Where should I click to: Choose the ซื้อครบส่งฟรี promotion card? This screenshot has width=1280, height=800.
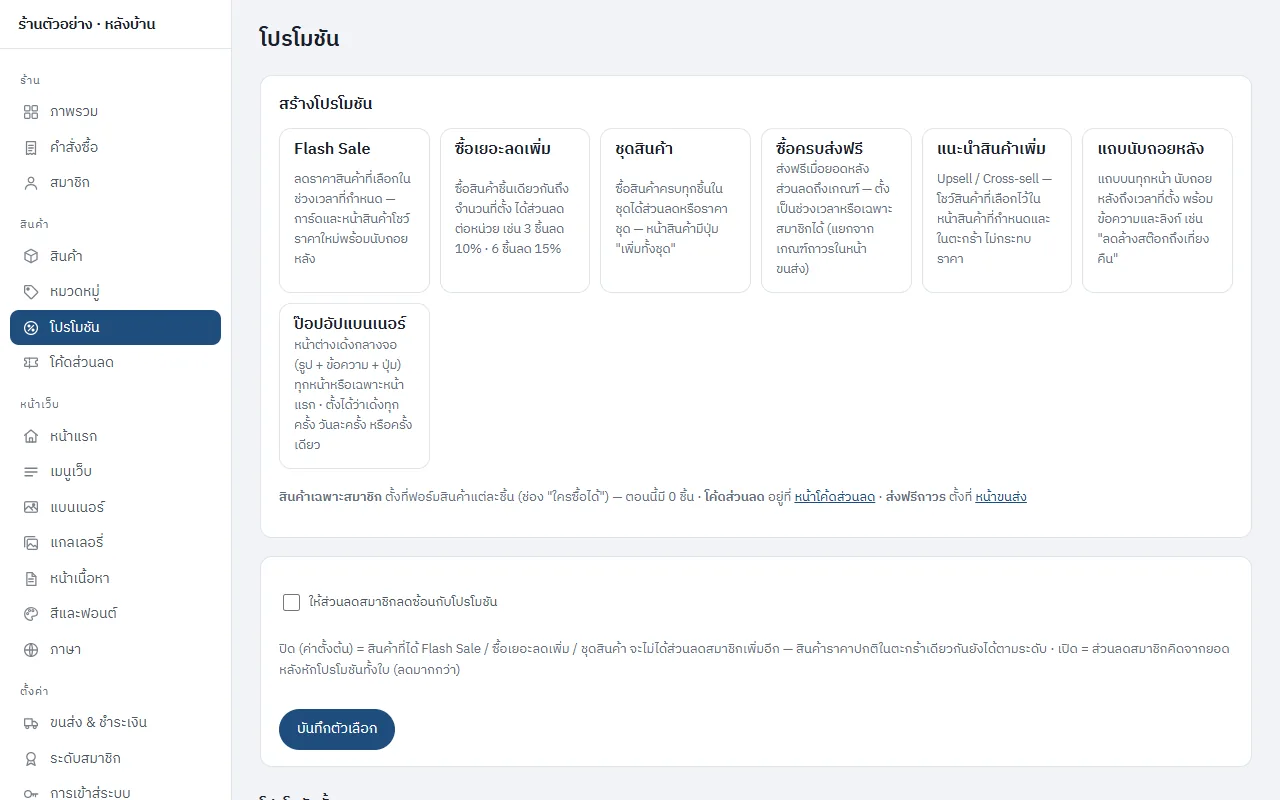(836, 210)
